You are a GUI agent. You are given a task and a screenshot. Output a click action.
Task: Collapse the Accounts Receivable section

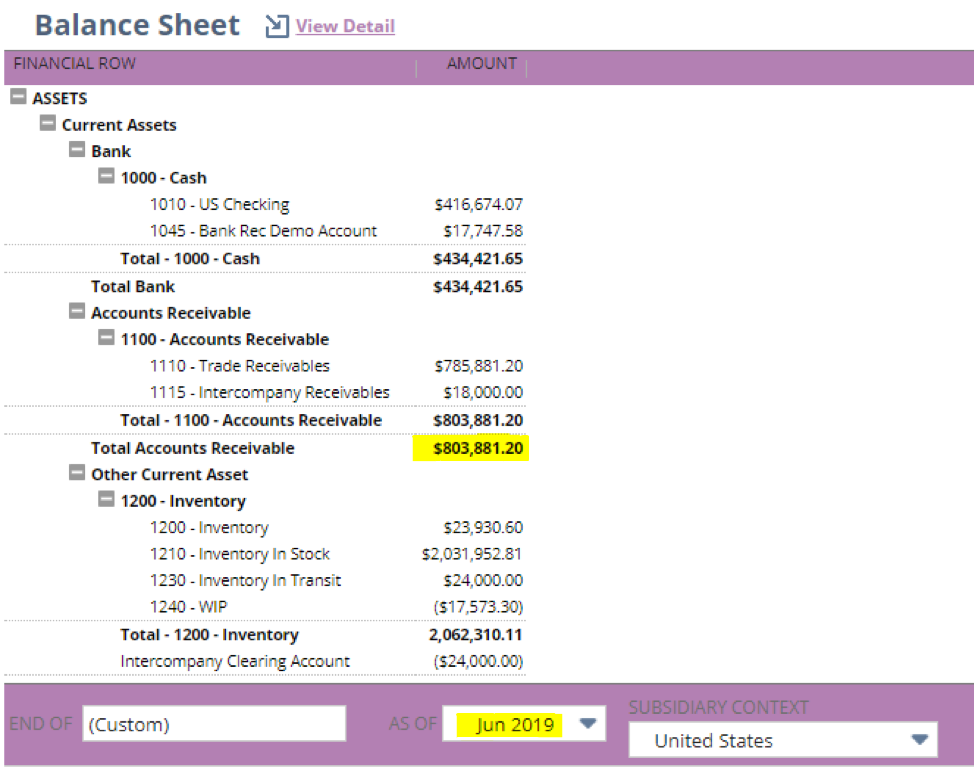(77, 311)
